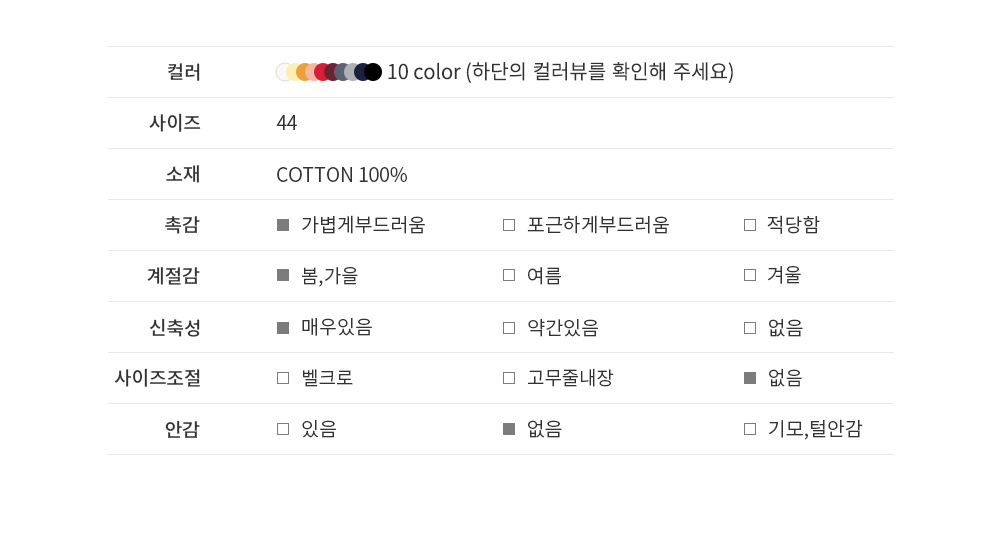Select the 여름 season checkbox
The height and width of the screenshot is (536, 1000).
tap(509, 275)
